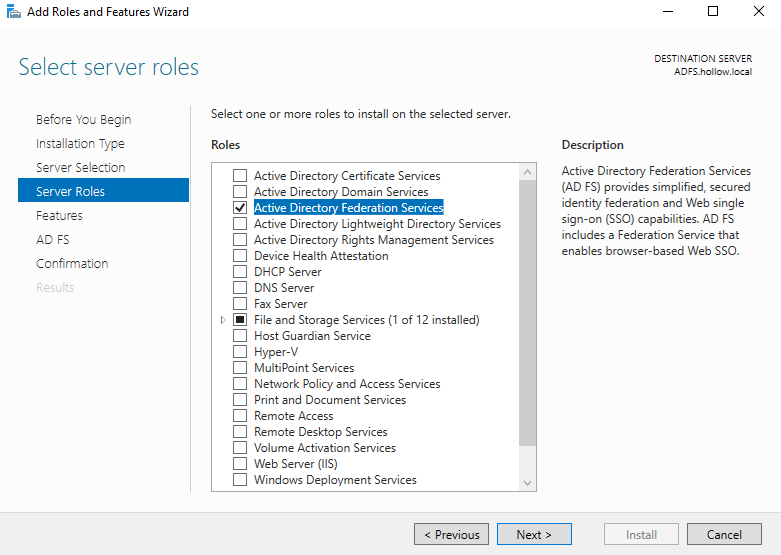Viewport: 781px width, 555px height.
Task: Maximize the wizard window
Action: click(713, 12)
